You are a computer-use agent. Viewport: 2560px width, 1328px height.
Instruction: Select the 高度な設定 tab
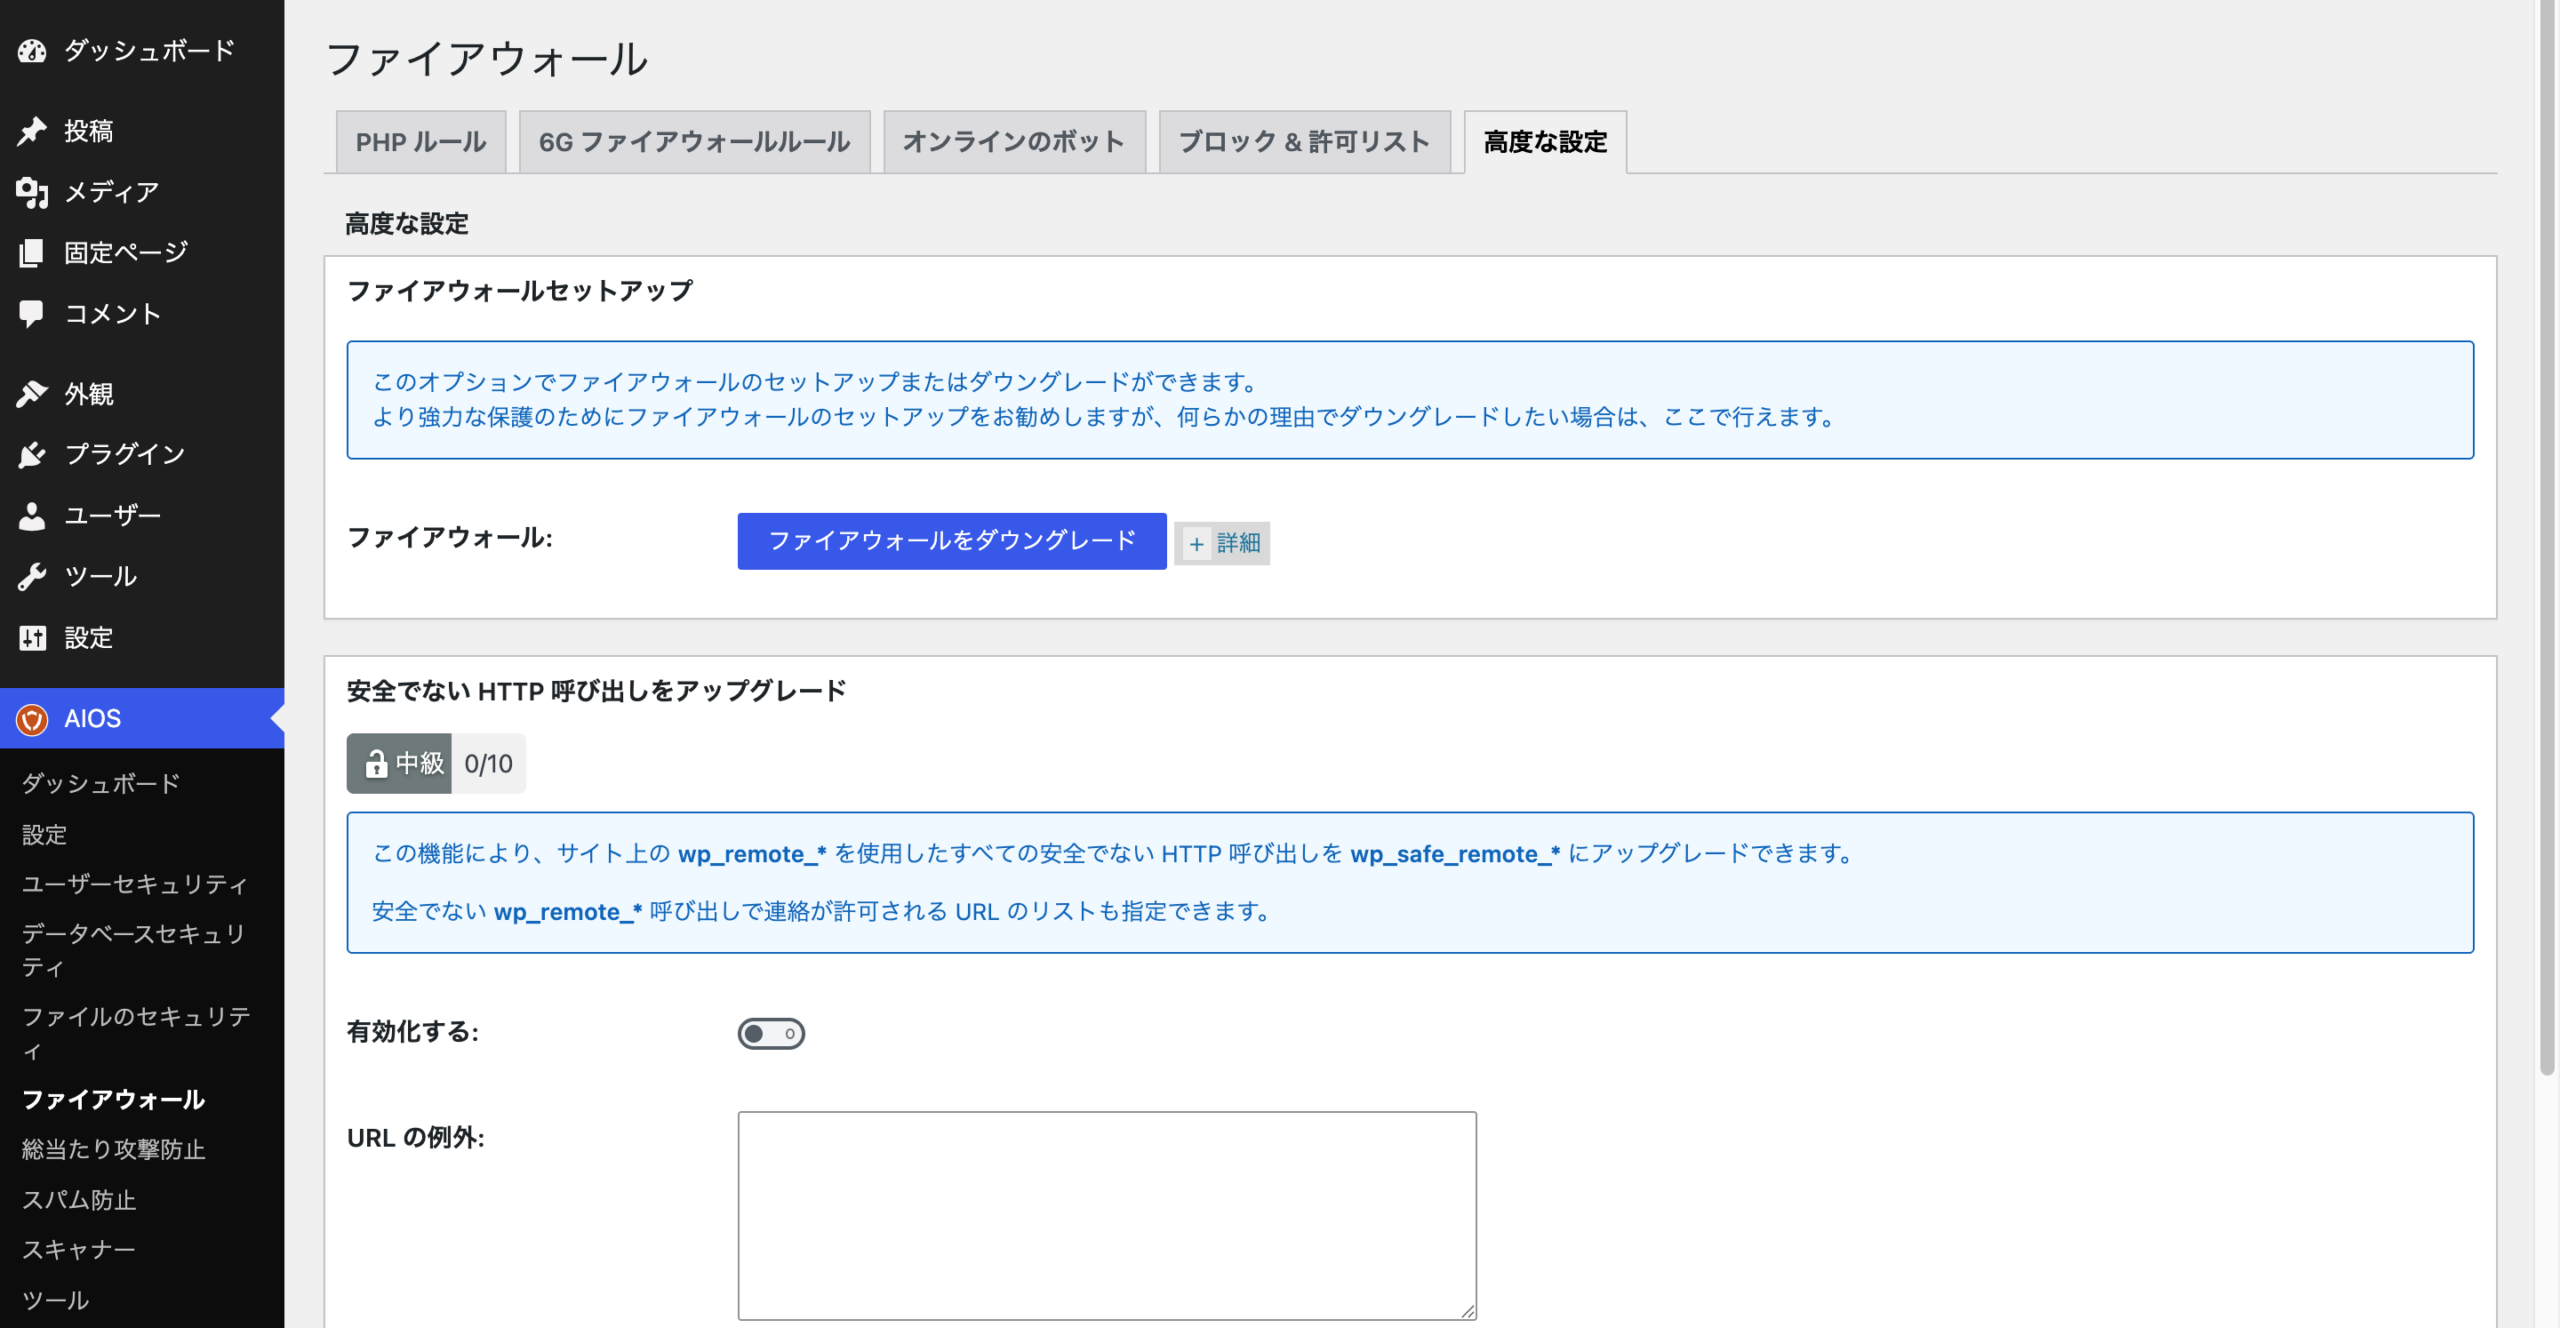point(1545,142)
